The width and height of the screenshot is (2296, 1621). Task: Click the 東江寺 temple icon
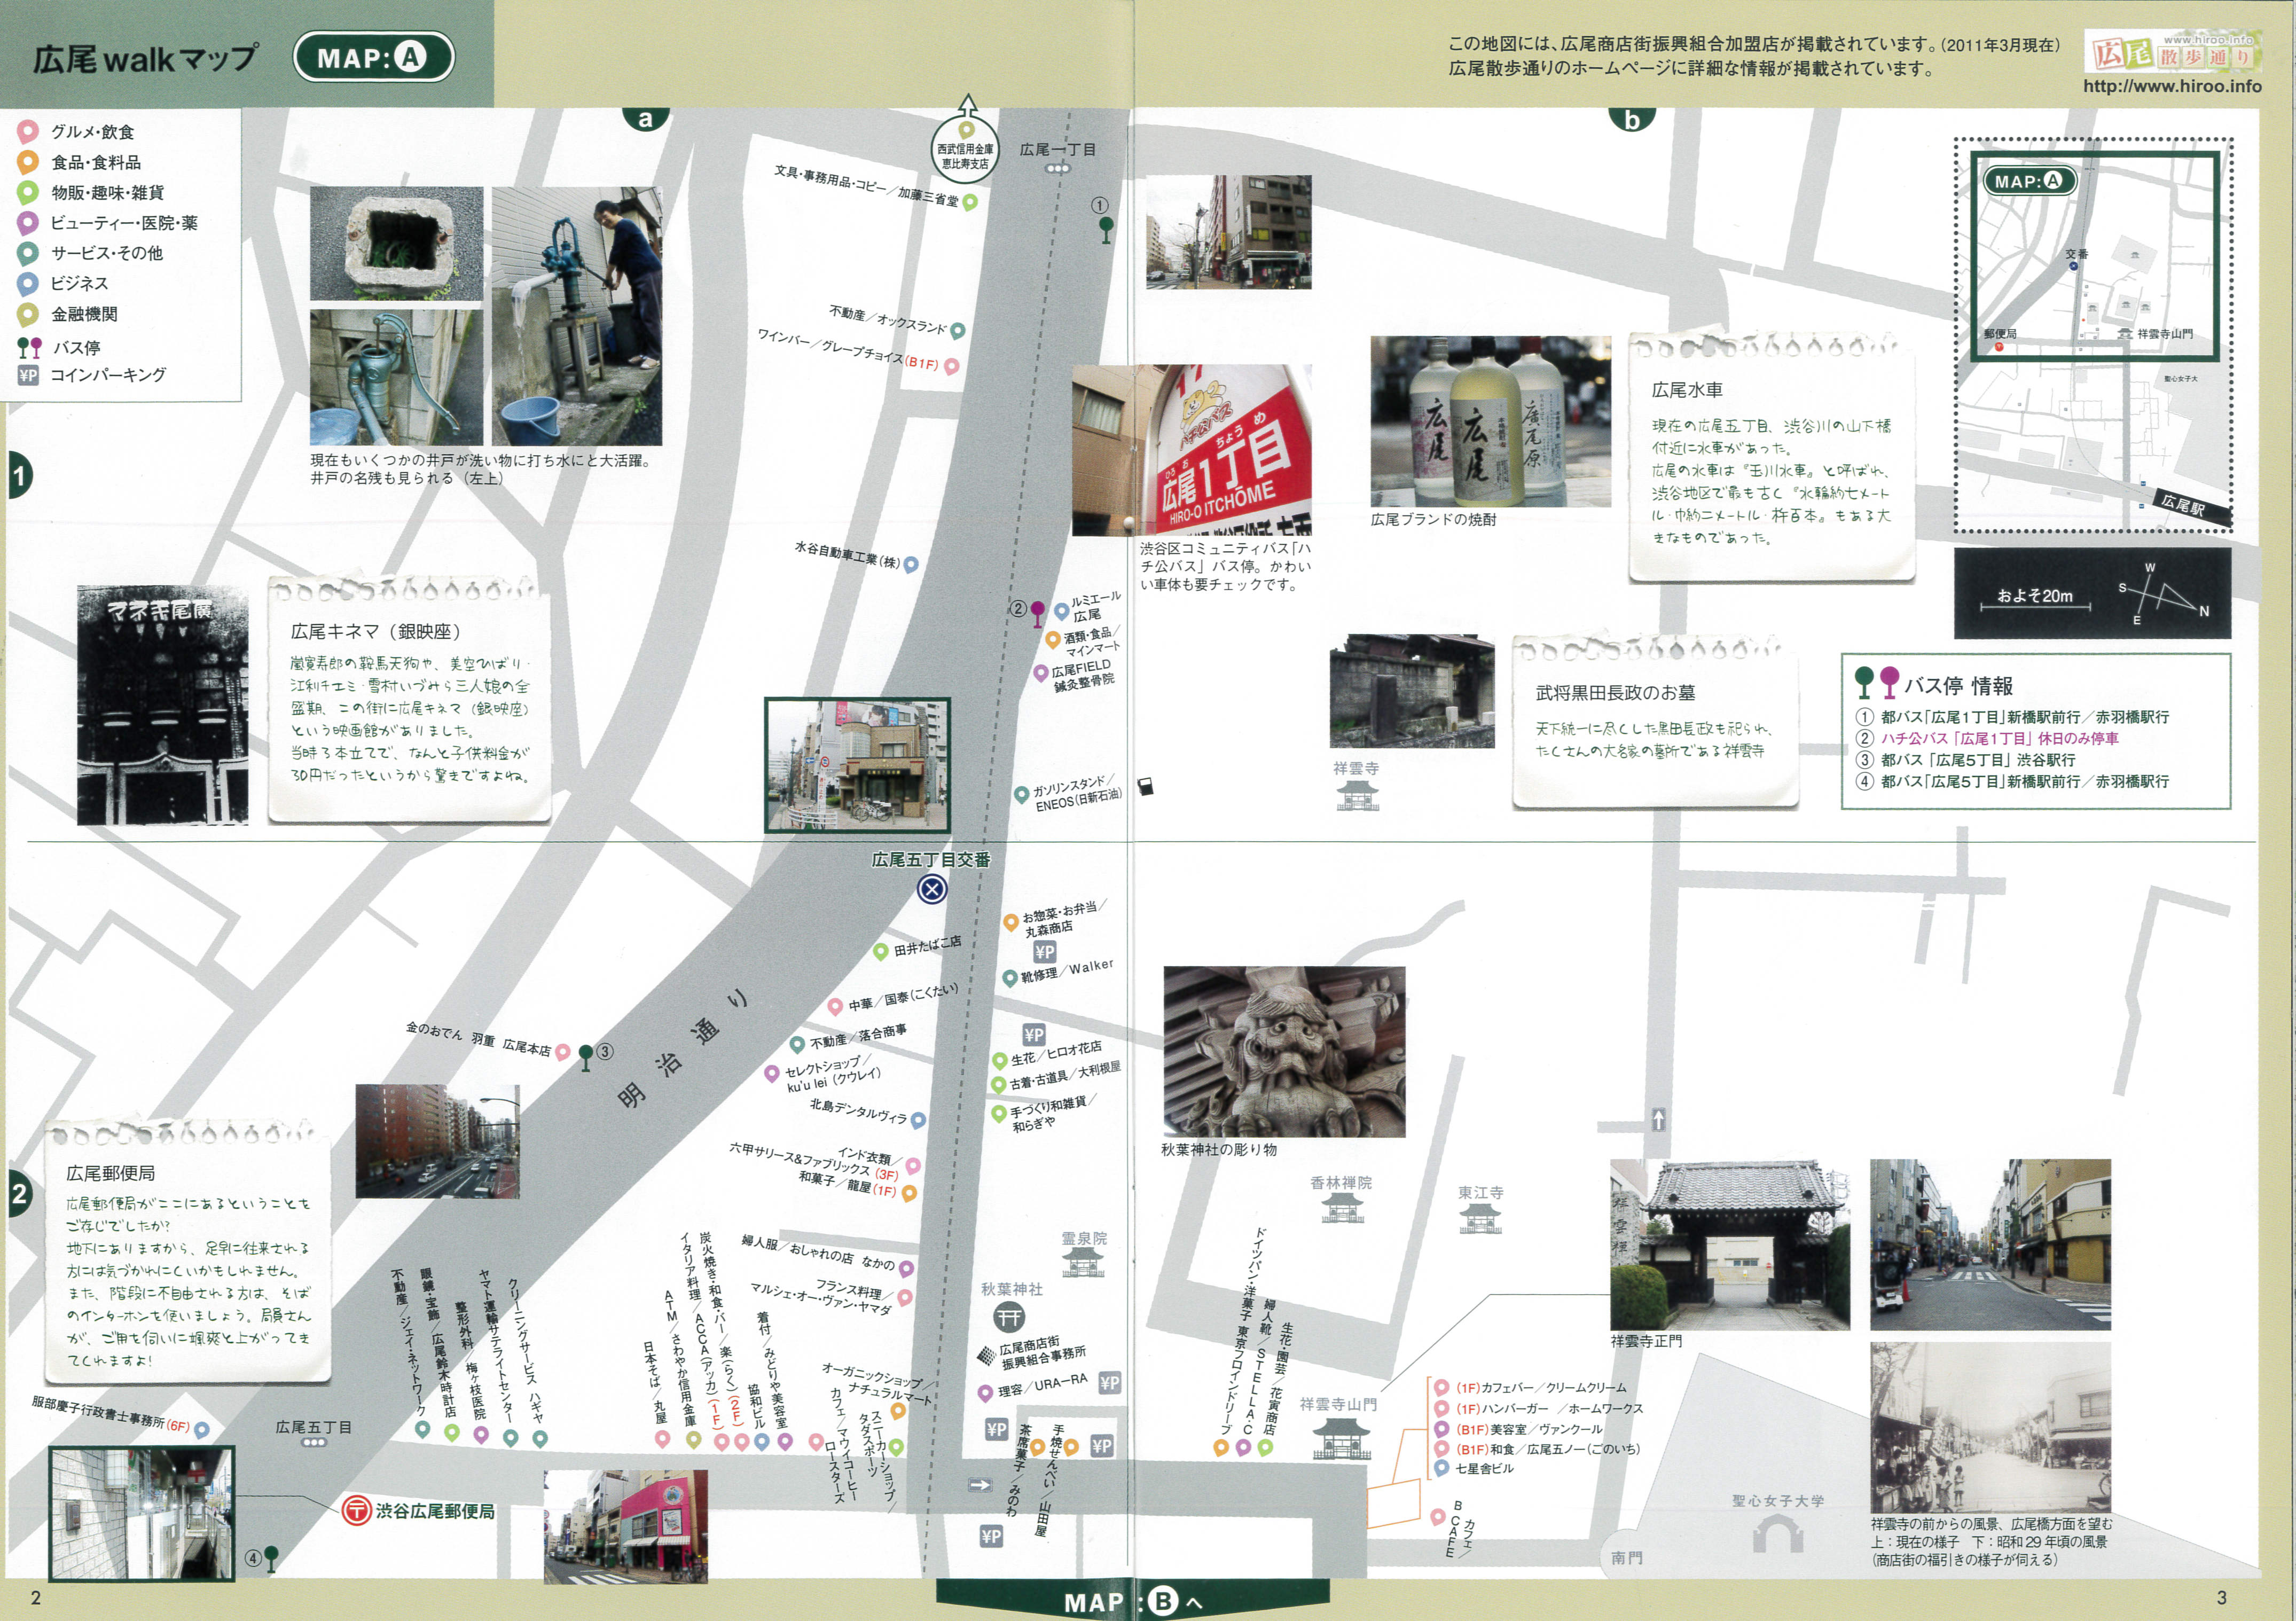(1479, 1219)
